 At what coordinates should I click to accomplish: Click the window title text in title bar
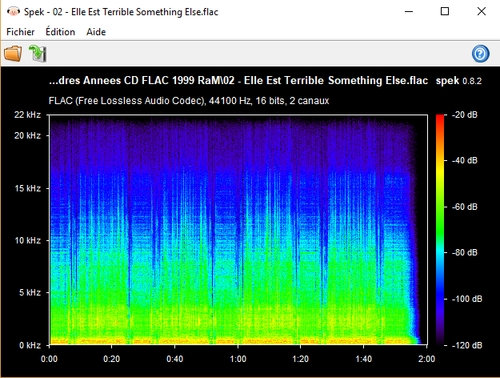(121, 12)
